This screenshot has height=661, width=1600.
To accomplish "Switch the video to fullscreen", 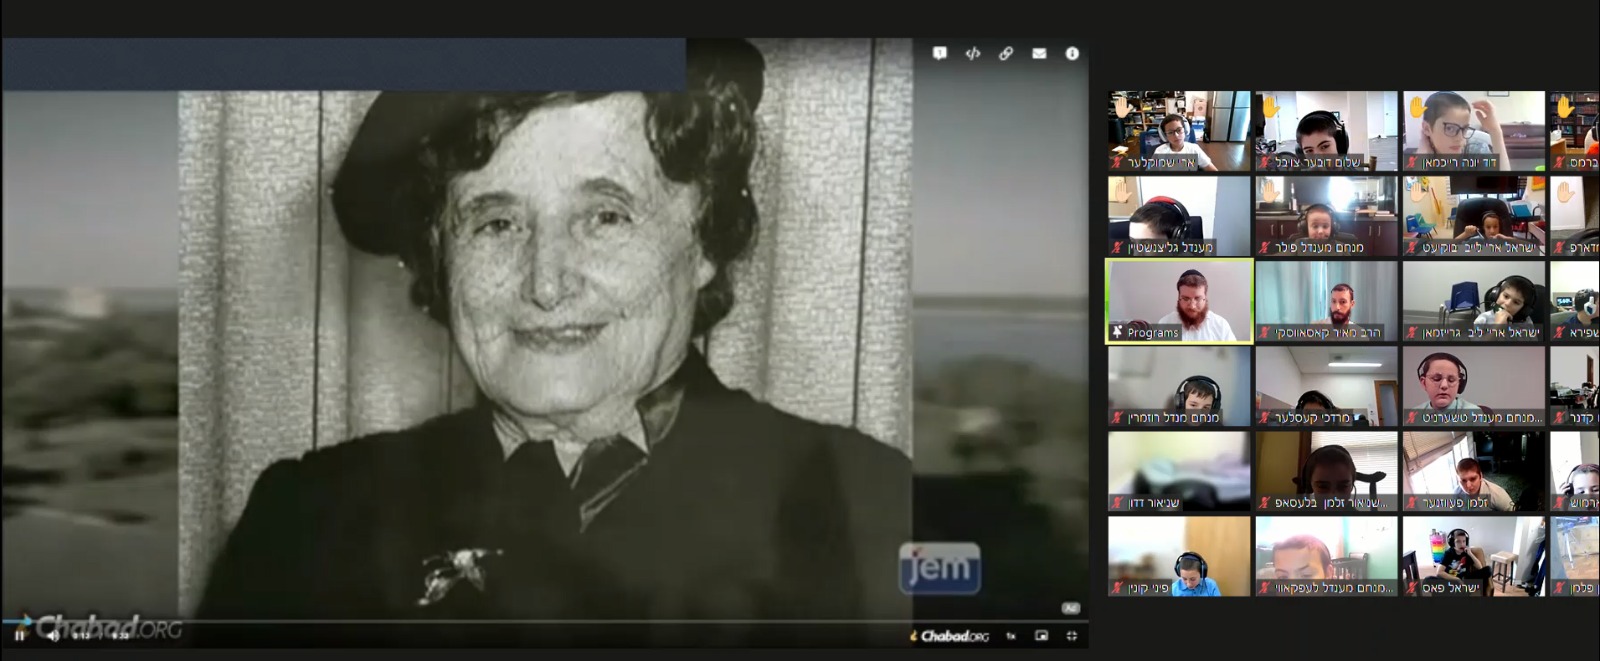I will tap(1072, 636).
